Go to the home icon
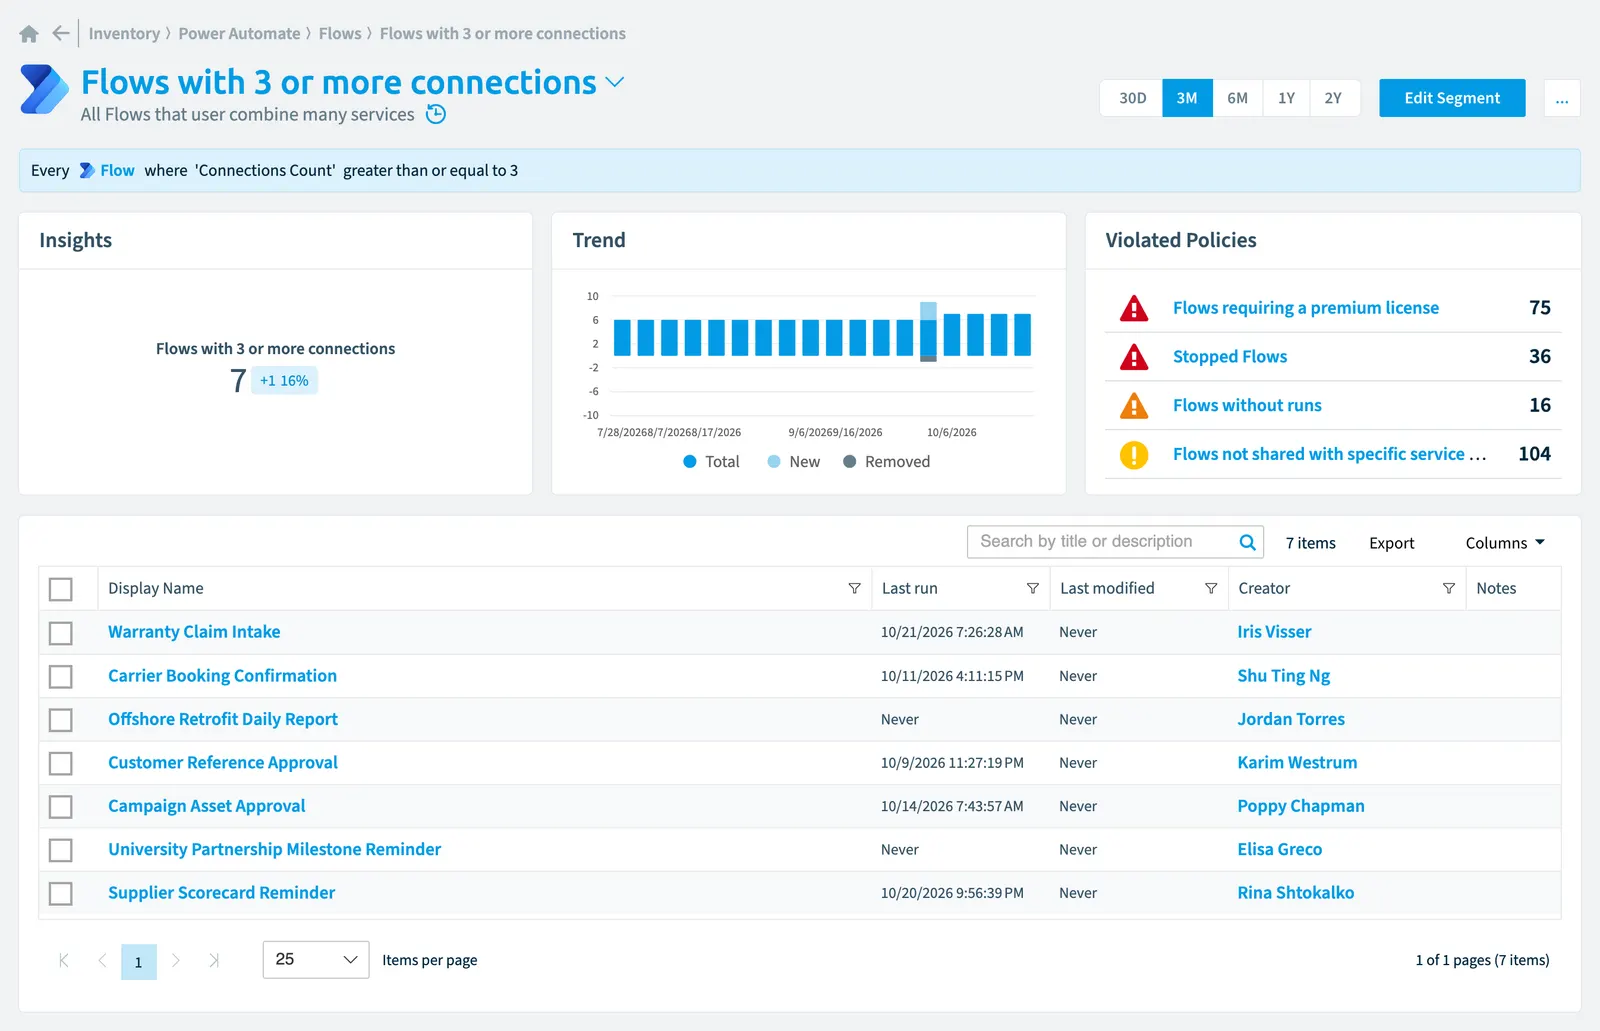The width and height of the screenshot is (1600, 1031). (x=29, y=34)
